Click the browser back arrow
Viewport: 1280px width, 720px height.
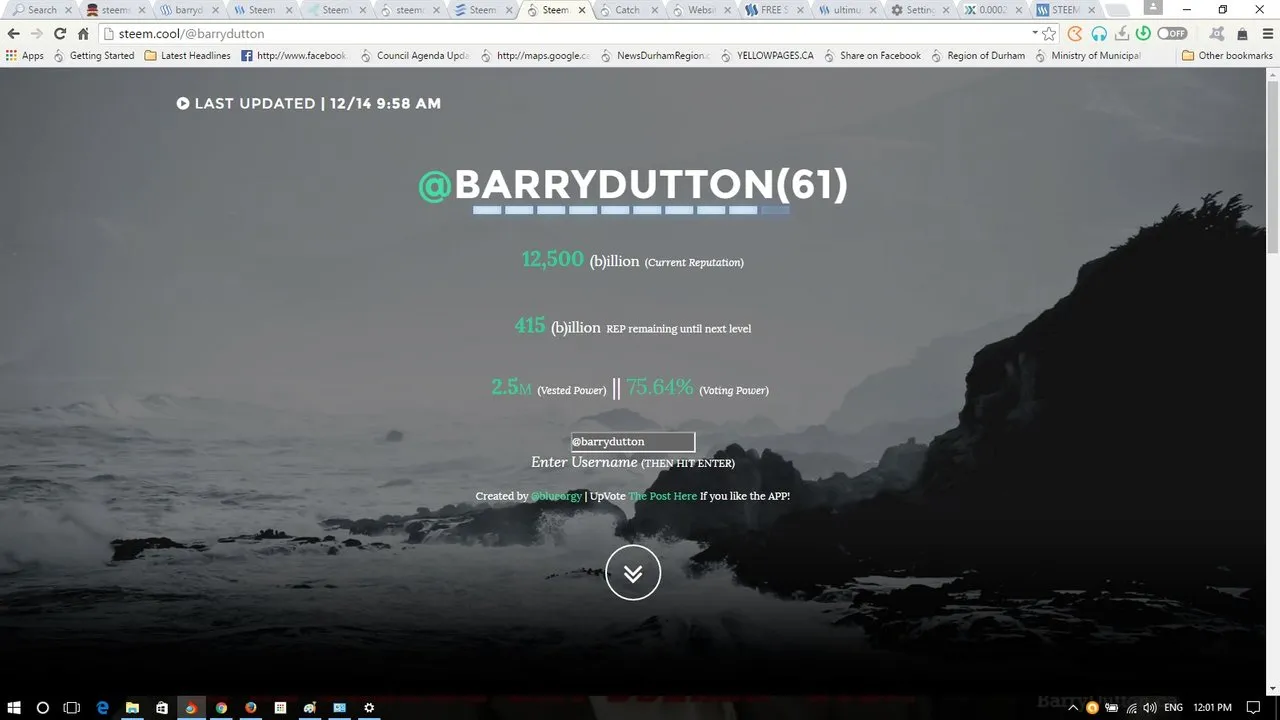pyautogui.click(x=13, y=33)
